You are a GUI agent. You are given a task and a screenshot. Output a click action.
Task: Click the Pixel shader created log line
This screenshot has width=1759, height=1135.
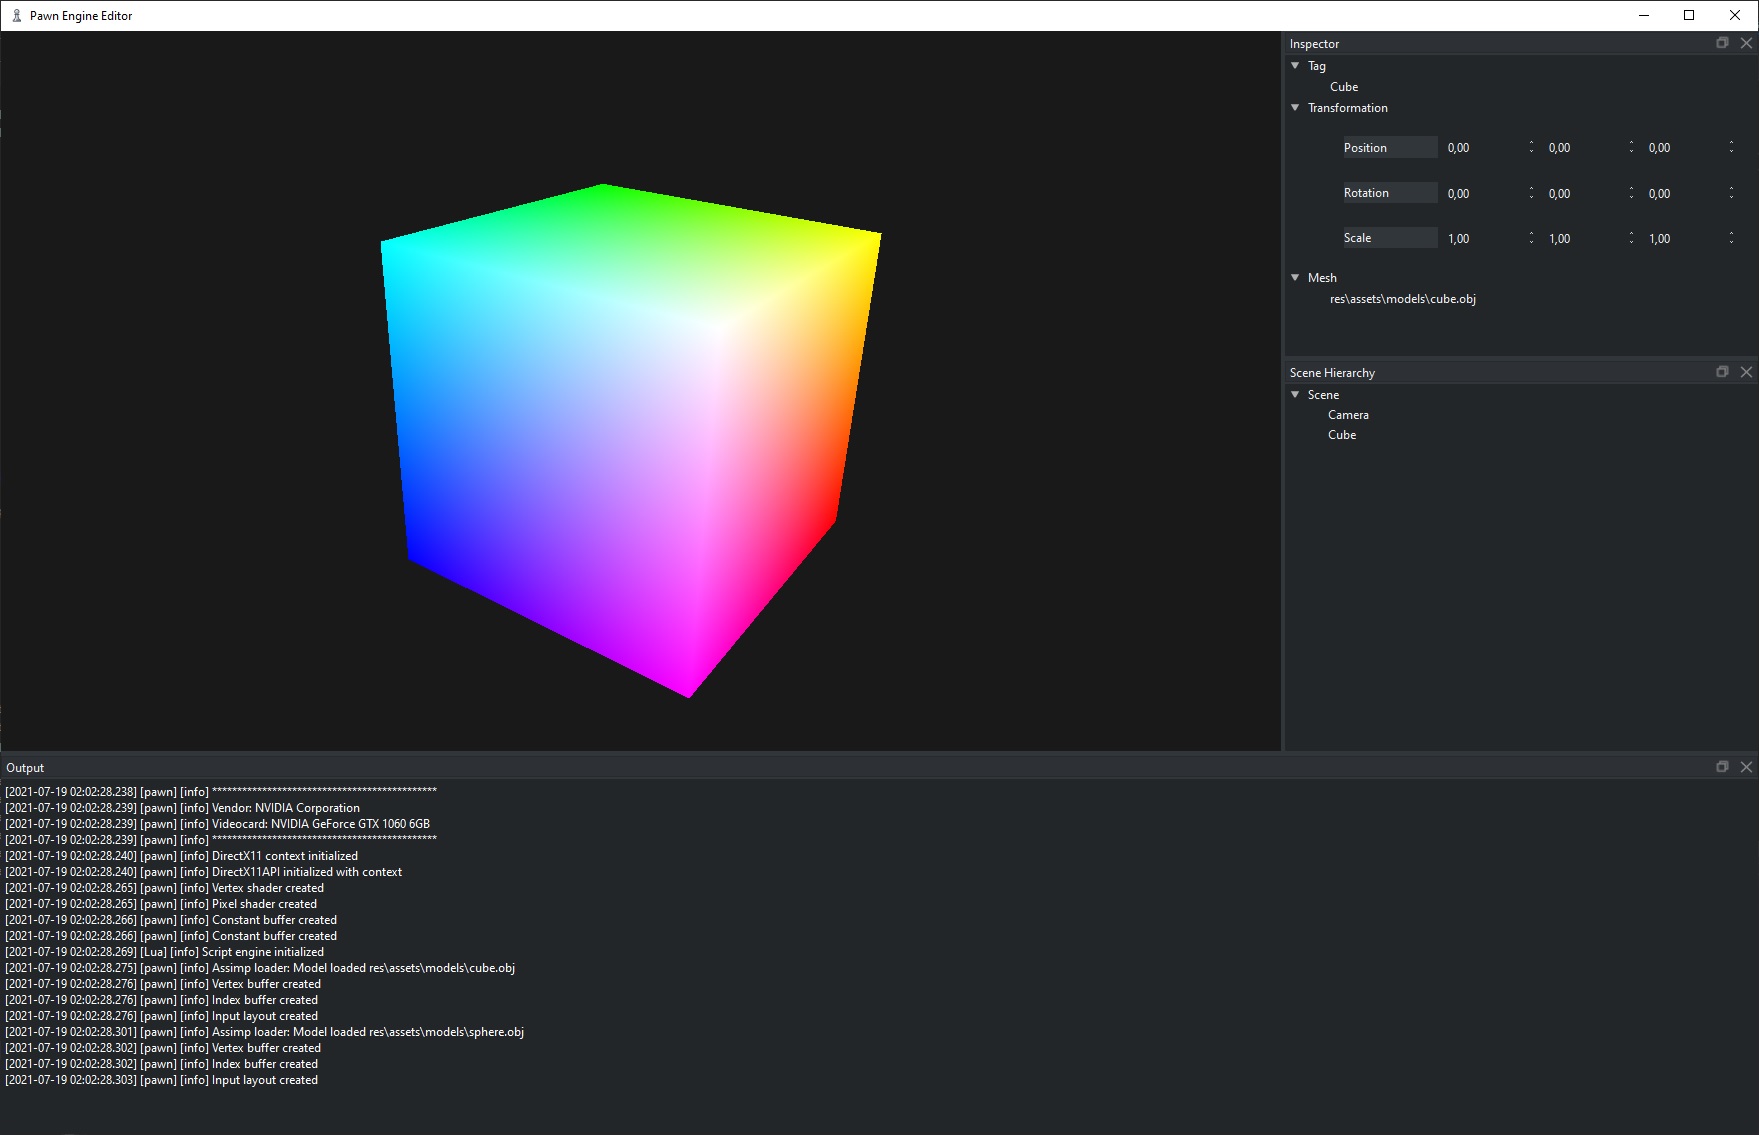[x=161, y=904]
